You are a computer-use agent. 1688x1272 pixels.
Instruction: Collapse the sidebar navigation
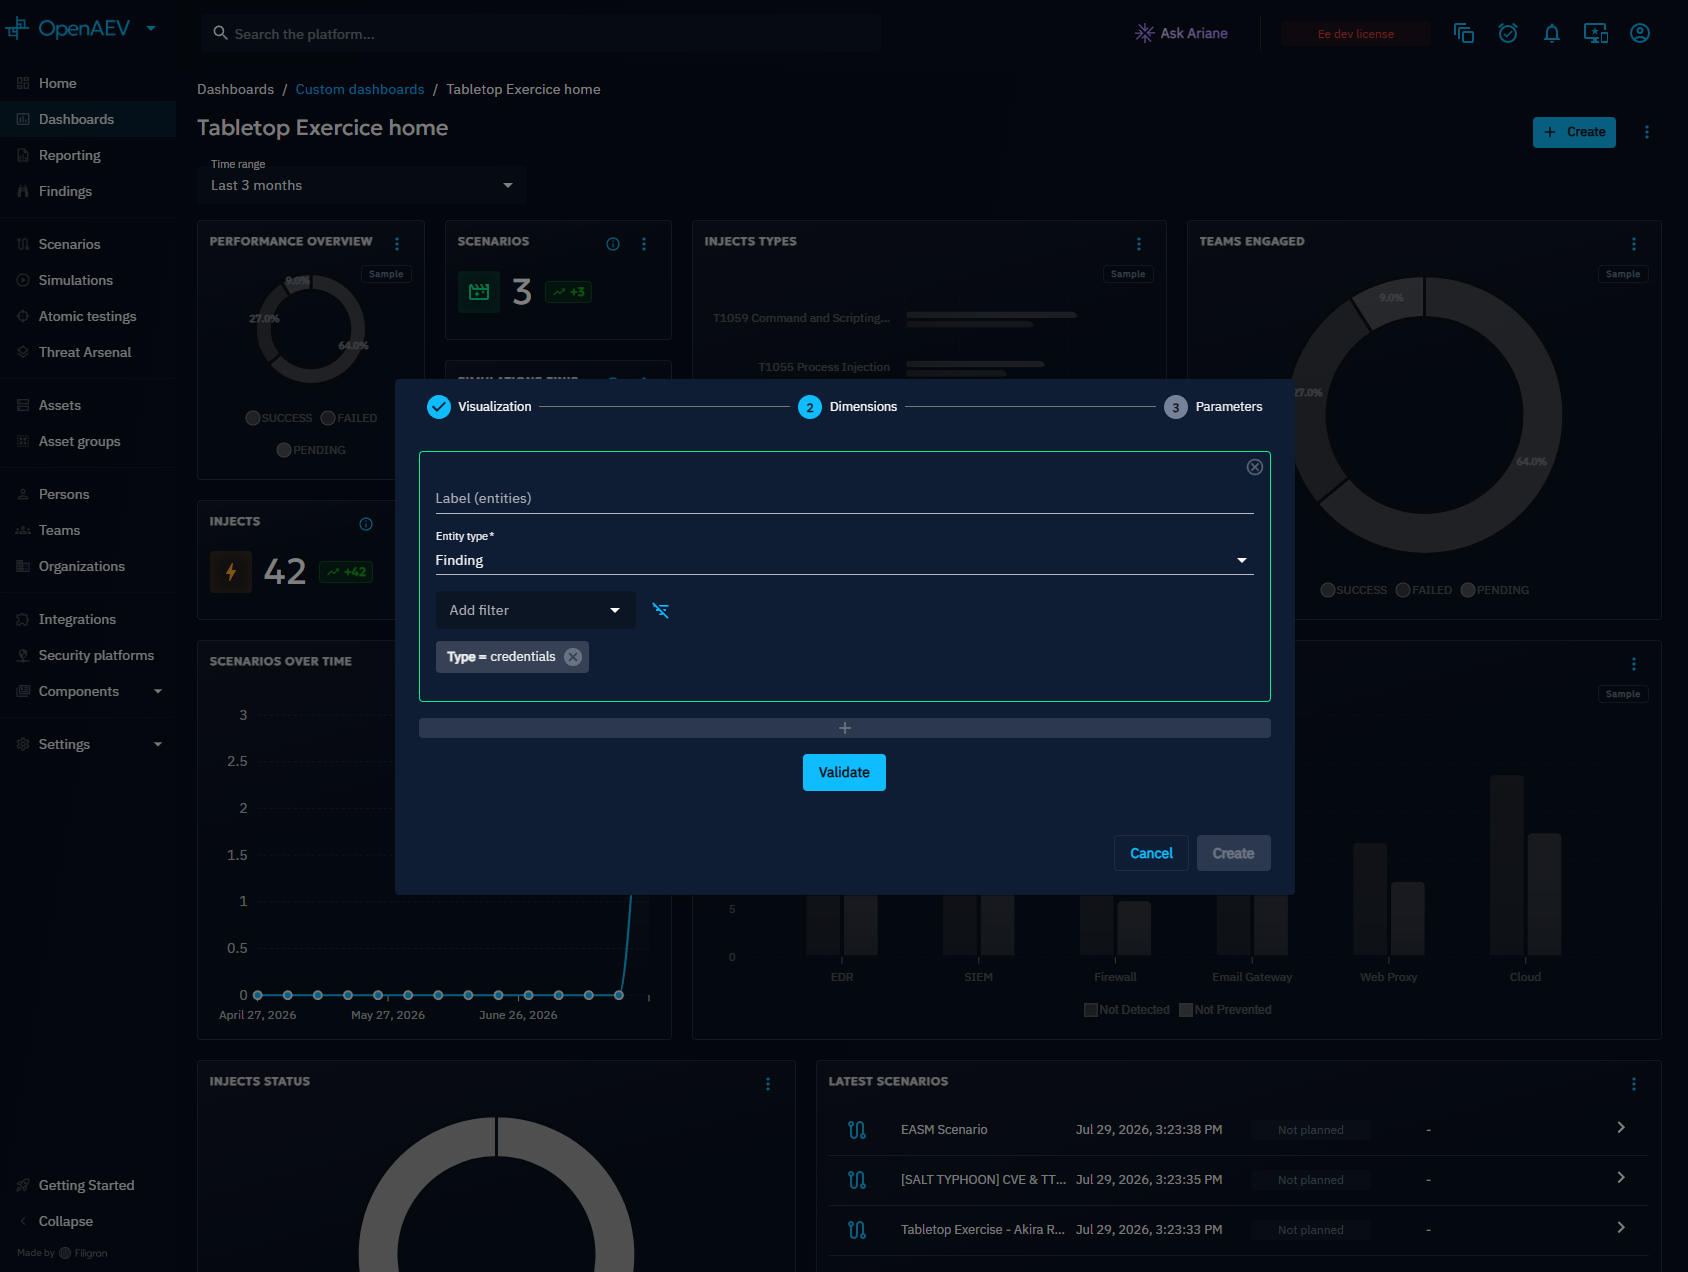[x=88, y=1221]
